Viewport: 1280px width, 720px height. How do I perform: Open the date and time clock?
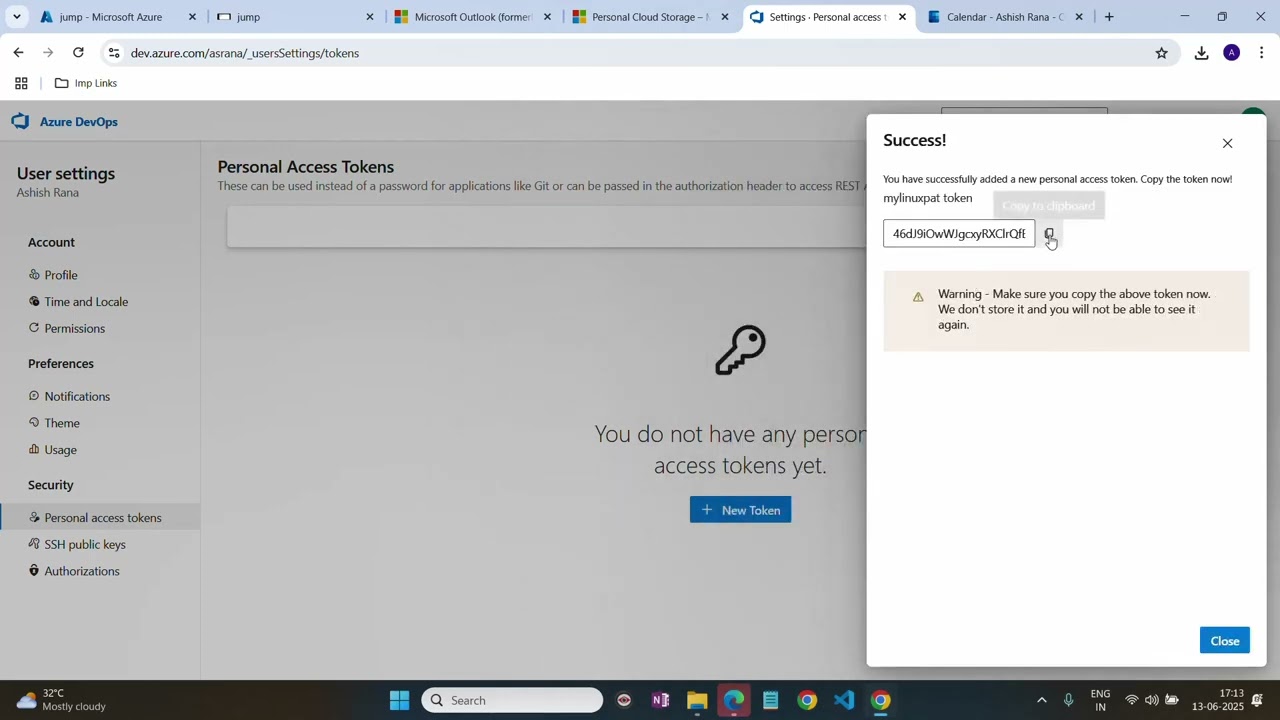click(1217, 700)
